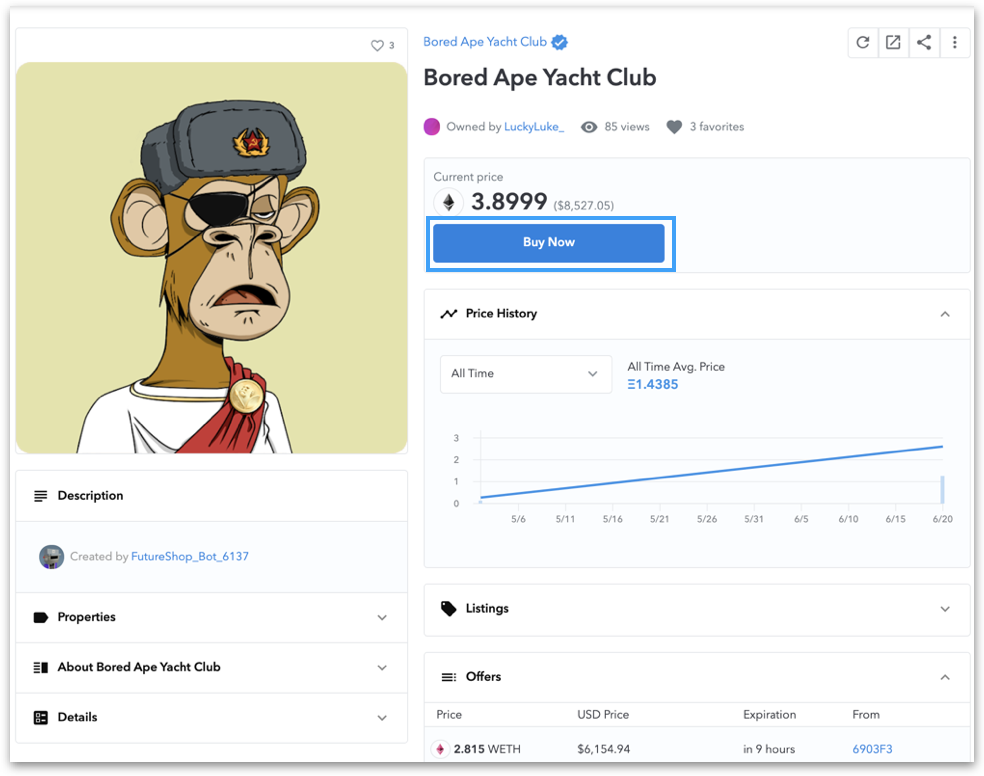Open item in new window icon
The width and height of the screenshot is (984, 776).
point(893,43)
